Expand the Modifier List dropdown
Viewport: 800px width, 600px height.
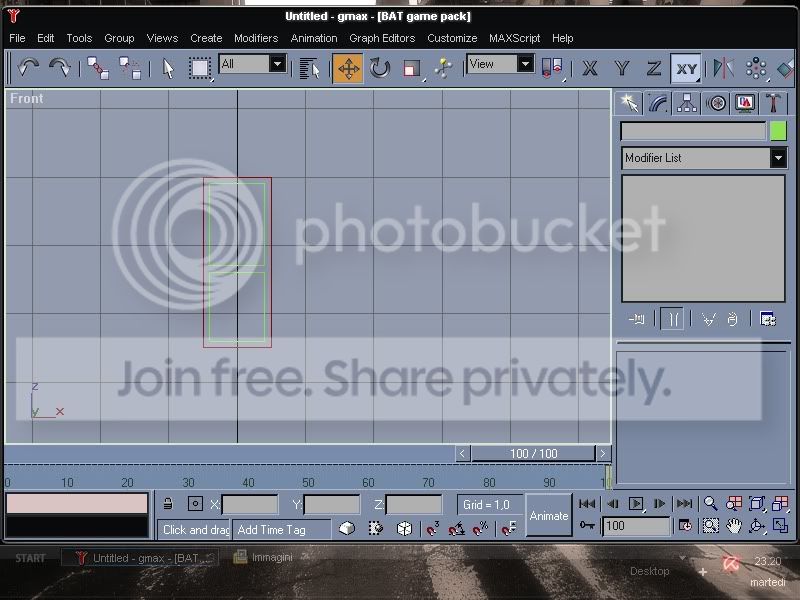pos(778,158)
